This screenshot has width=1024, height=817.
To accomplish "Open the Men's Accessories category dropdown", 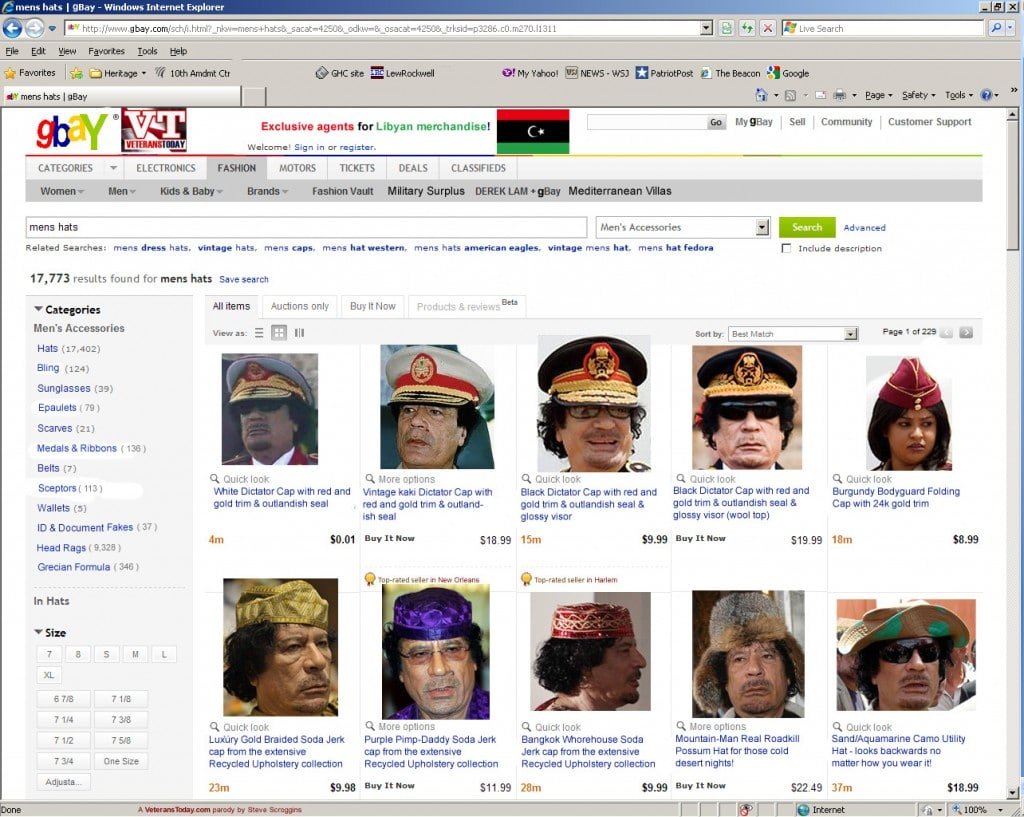I will 762,227.
